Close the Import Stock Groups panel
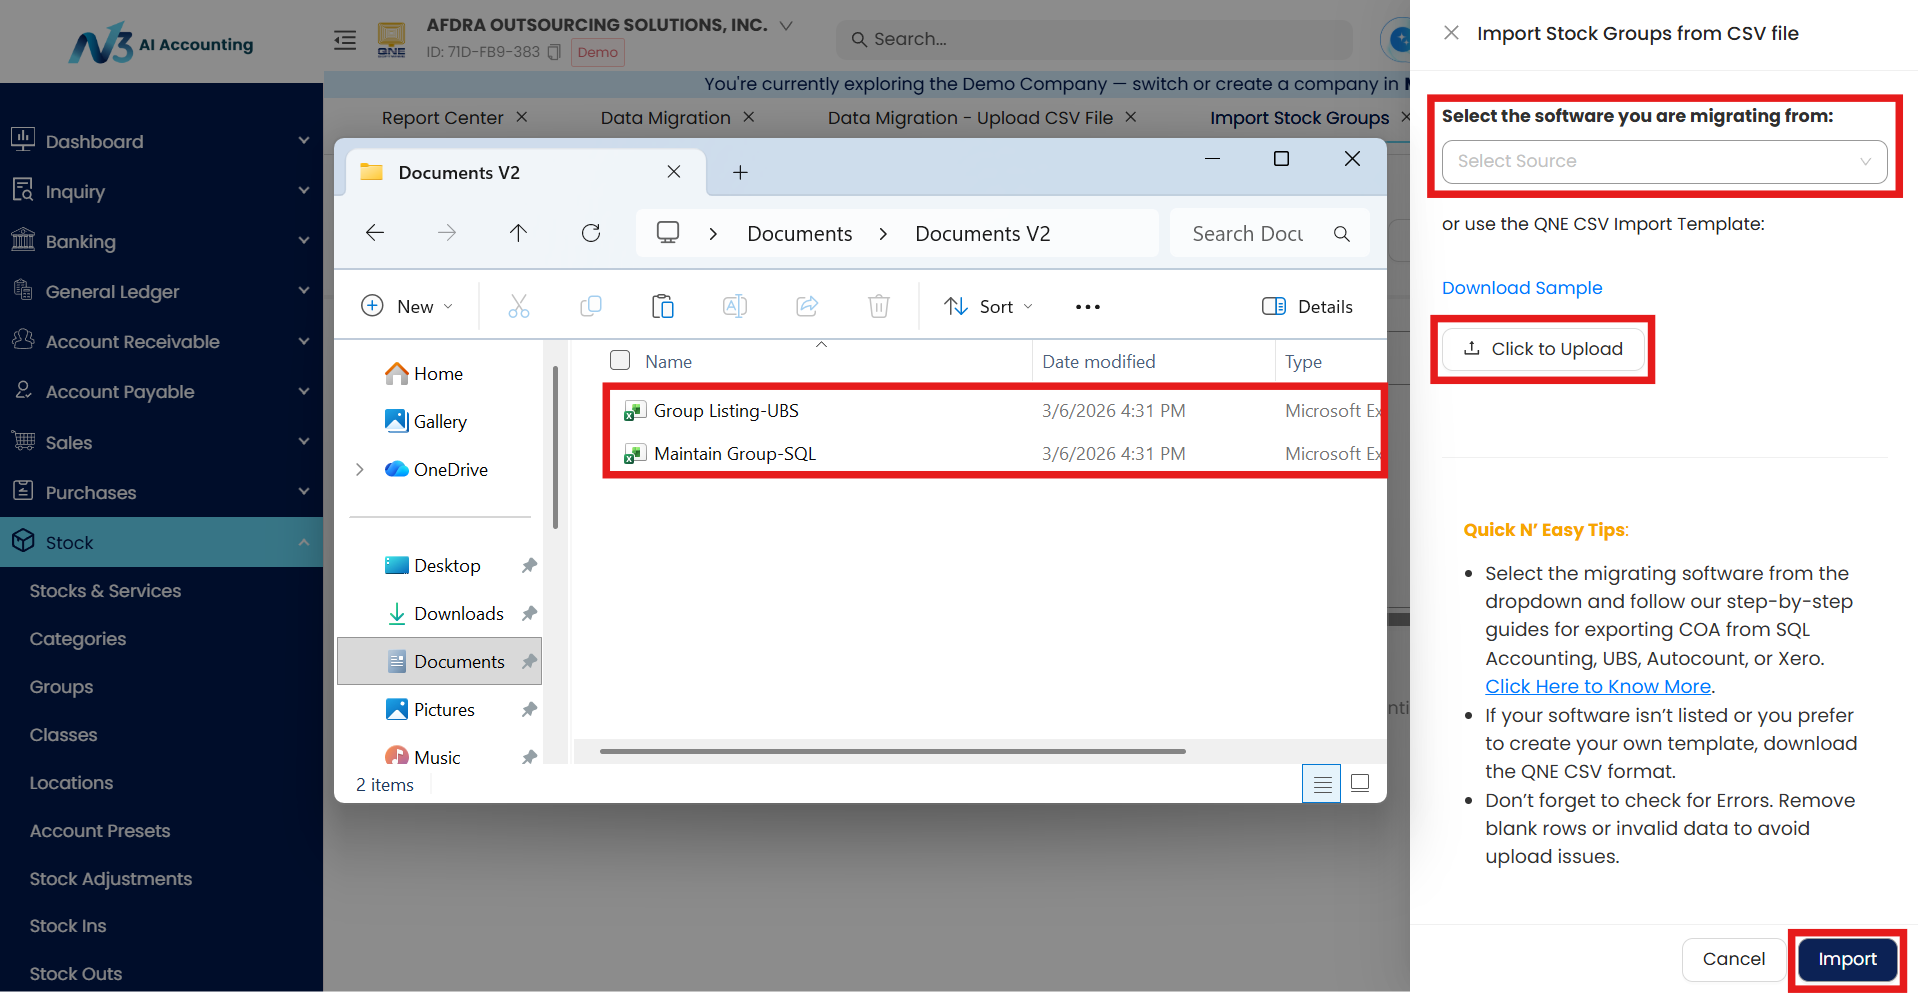This screenshot has height=993, width=1918. (x=1451, y=33)
